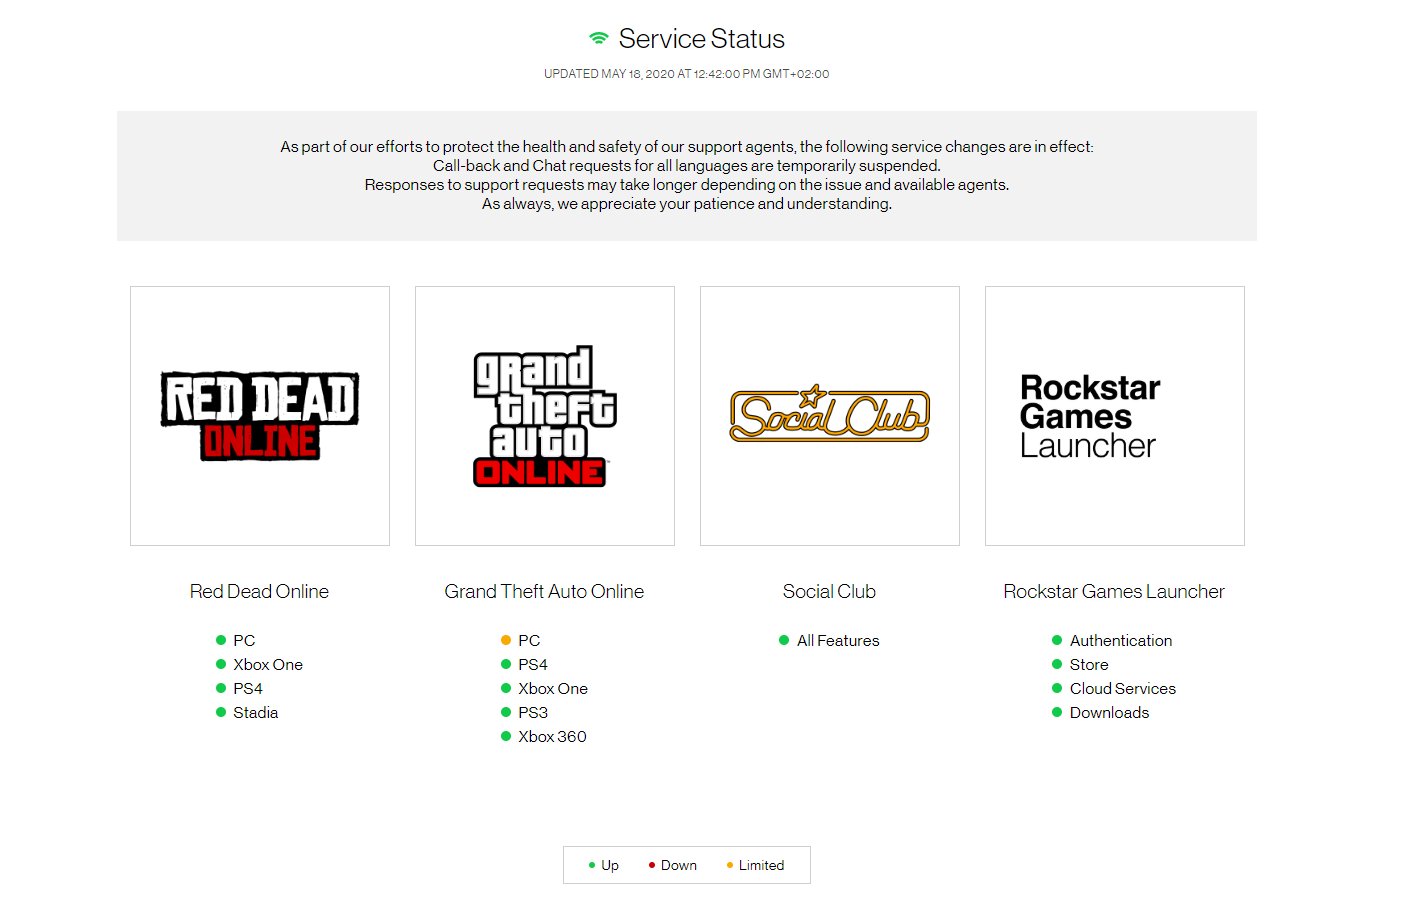Select the All Features text
This screenshot has width=1408, height=905.
(838, 640)
